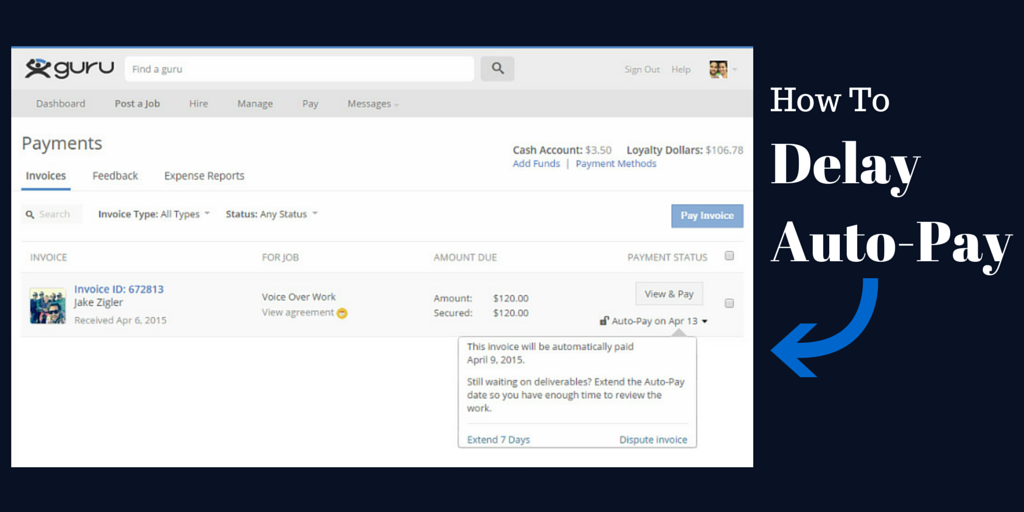Viewport: 1024px width, 512px height.
Task: Focus the invoices Search field
Action: point(52,214)
